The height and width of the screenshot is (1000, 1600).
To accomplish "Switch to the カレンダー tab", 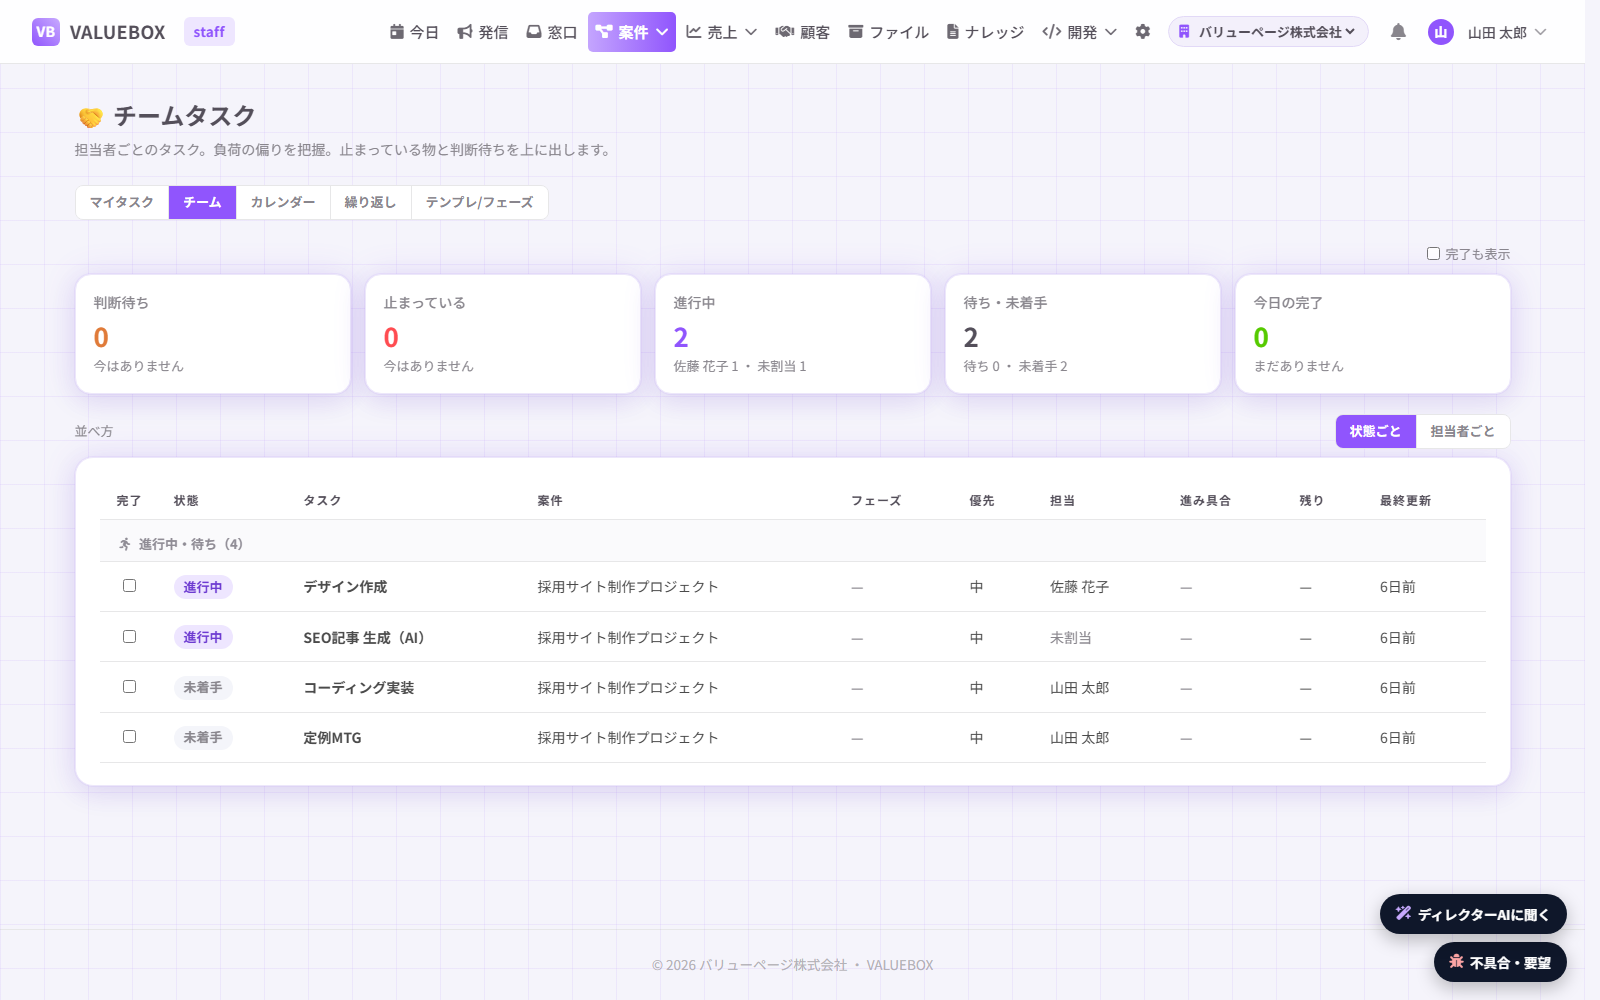I will [283, 202].
